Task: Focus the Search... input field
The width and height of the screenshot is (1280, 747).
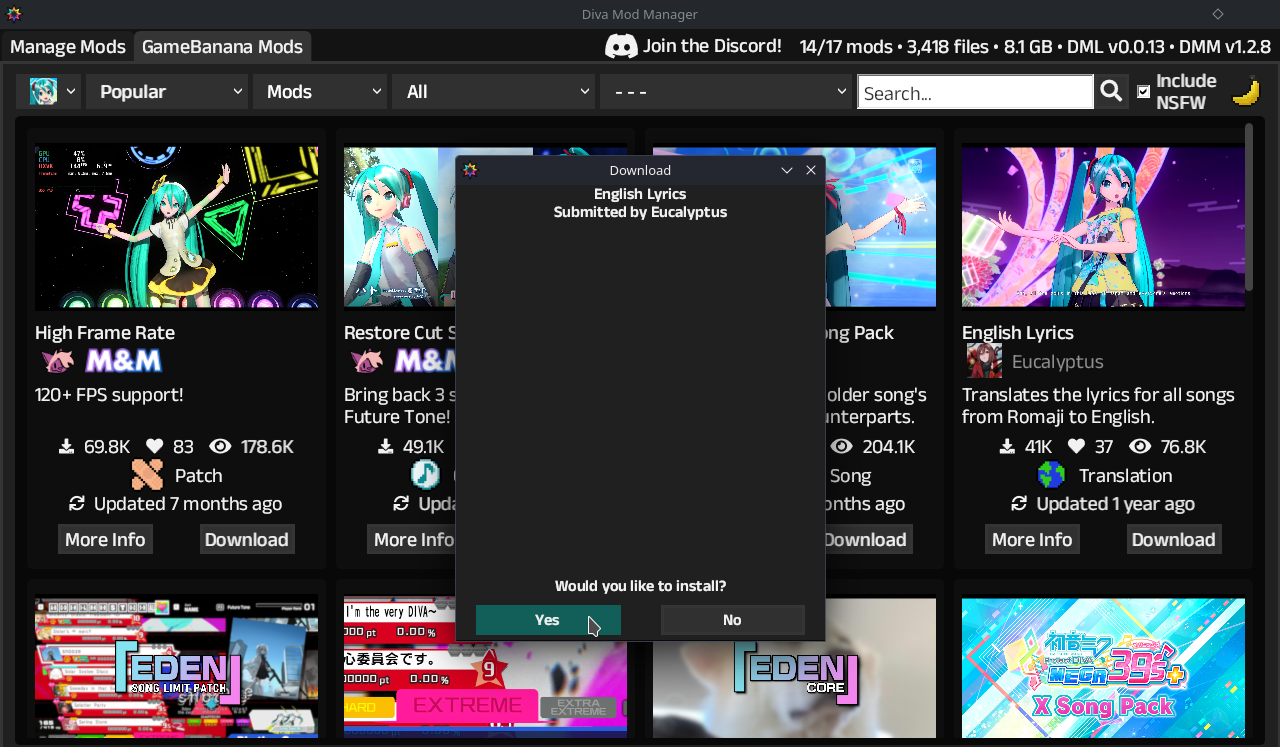Action: [975, 92]
